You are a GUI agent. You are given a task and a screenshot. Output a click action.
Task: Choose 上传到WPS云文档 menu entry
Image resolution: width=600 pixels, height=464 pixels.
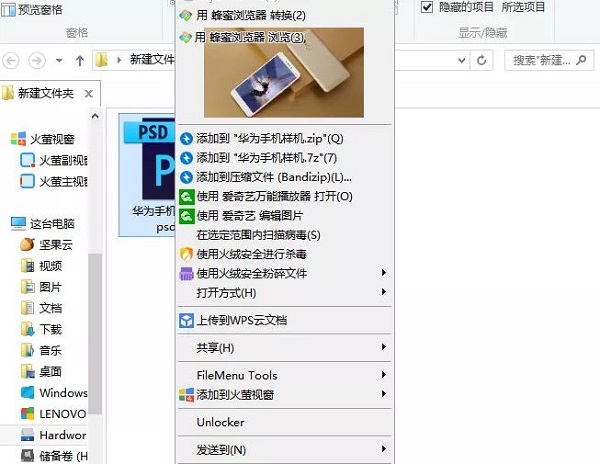tap(283, 321)
